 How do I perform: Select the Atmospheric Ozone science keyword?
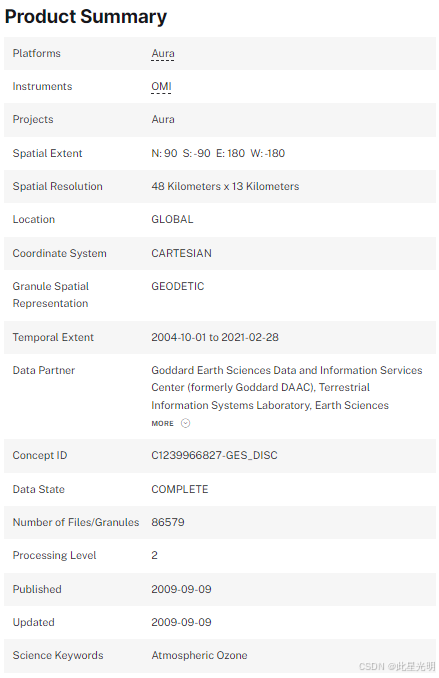(199, 655)
